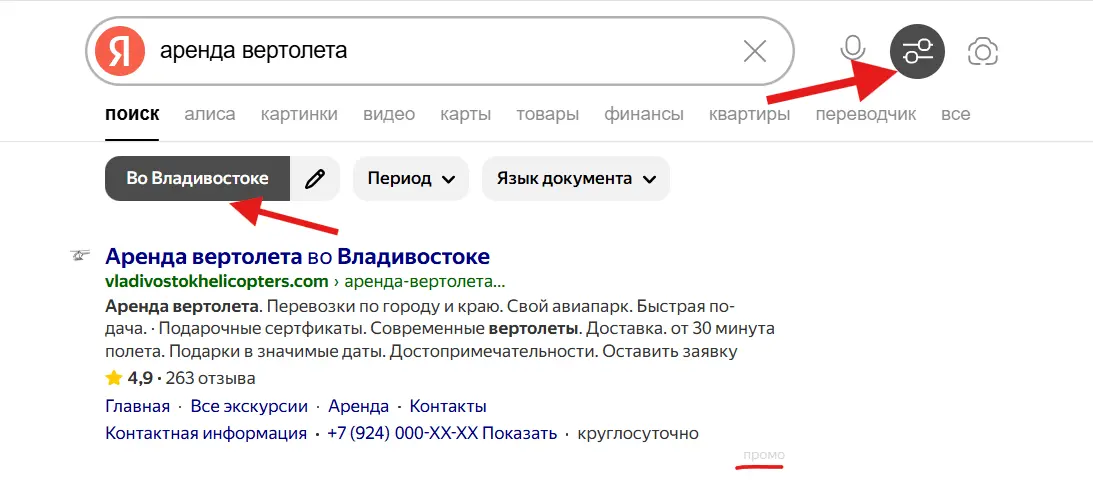Viewport: 1093px width, 490px height.
Task: Switch to the 'картинки' tab
Action: point(299,114)
